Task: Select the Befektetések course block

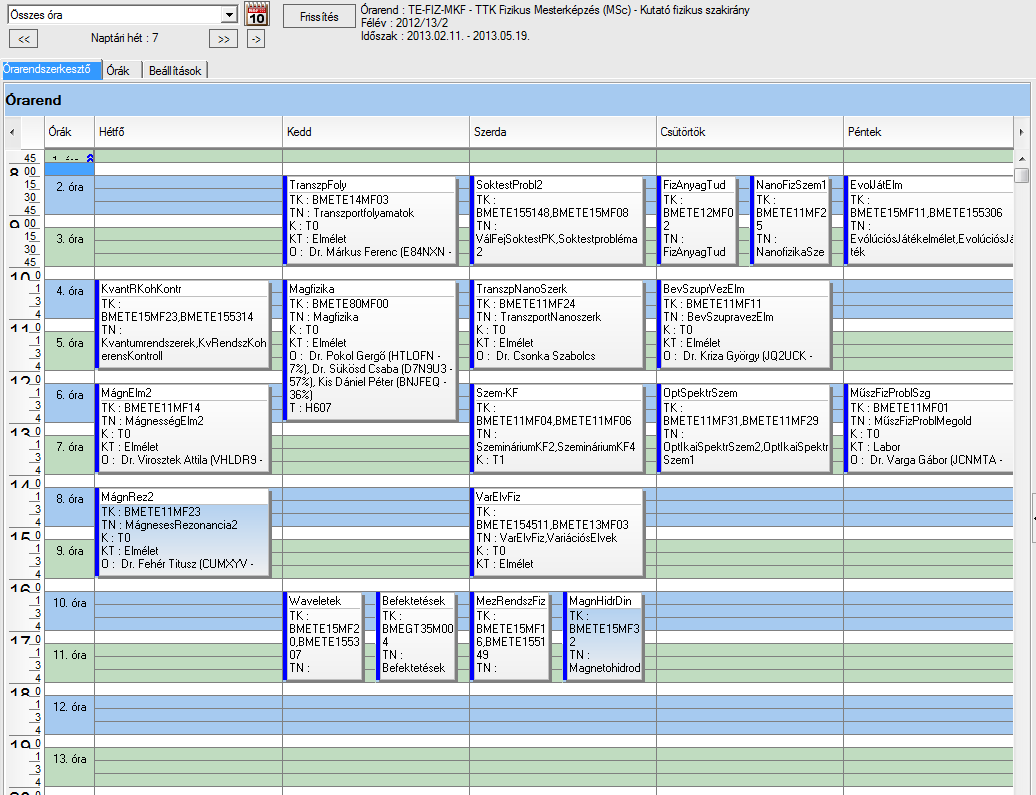Action: pos(417,636)
